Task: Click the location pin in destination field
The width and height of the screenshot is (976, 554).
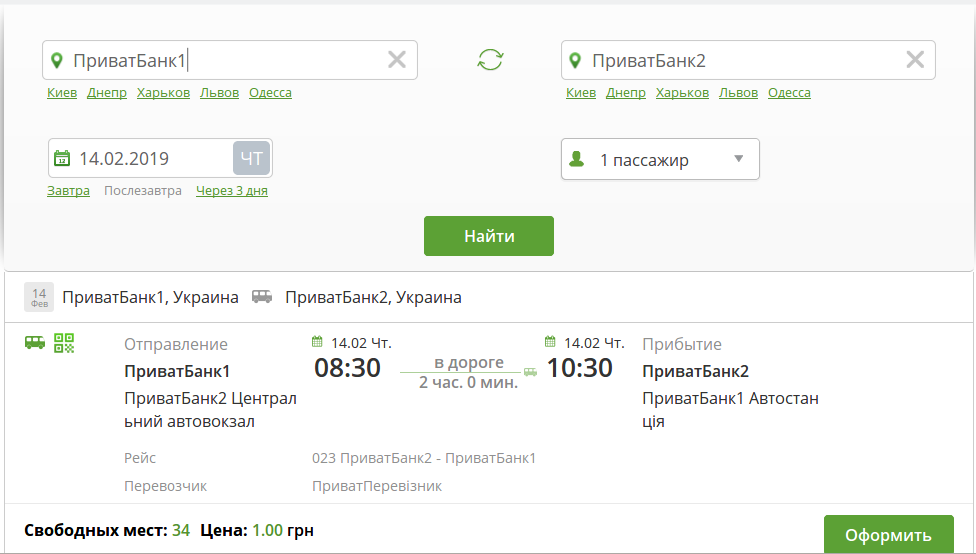Action: (x=575, y=60)
